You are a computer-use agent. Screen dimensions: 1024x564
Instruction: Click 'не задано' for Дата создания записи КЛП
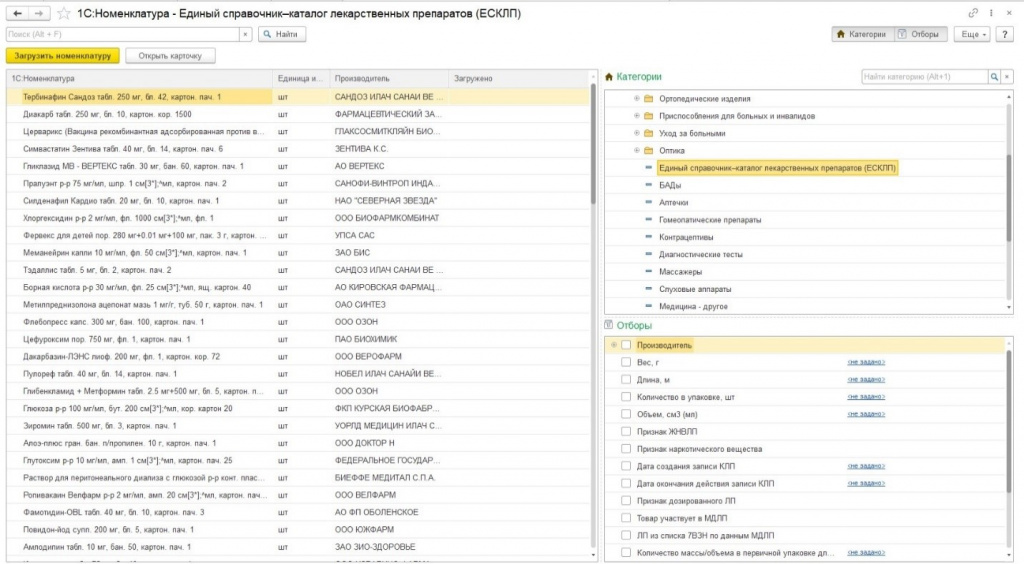pos(866,466)
